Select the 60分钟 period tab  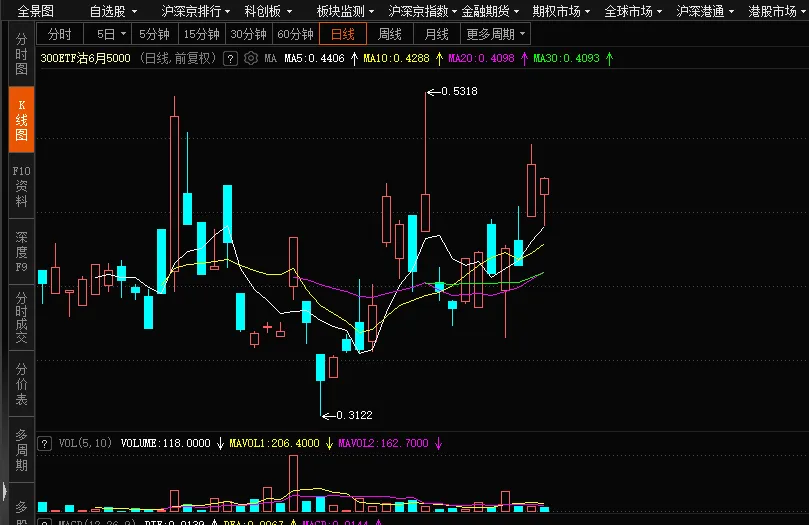(296, 34)
